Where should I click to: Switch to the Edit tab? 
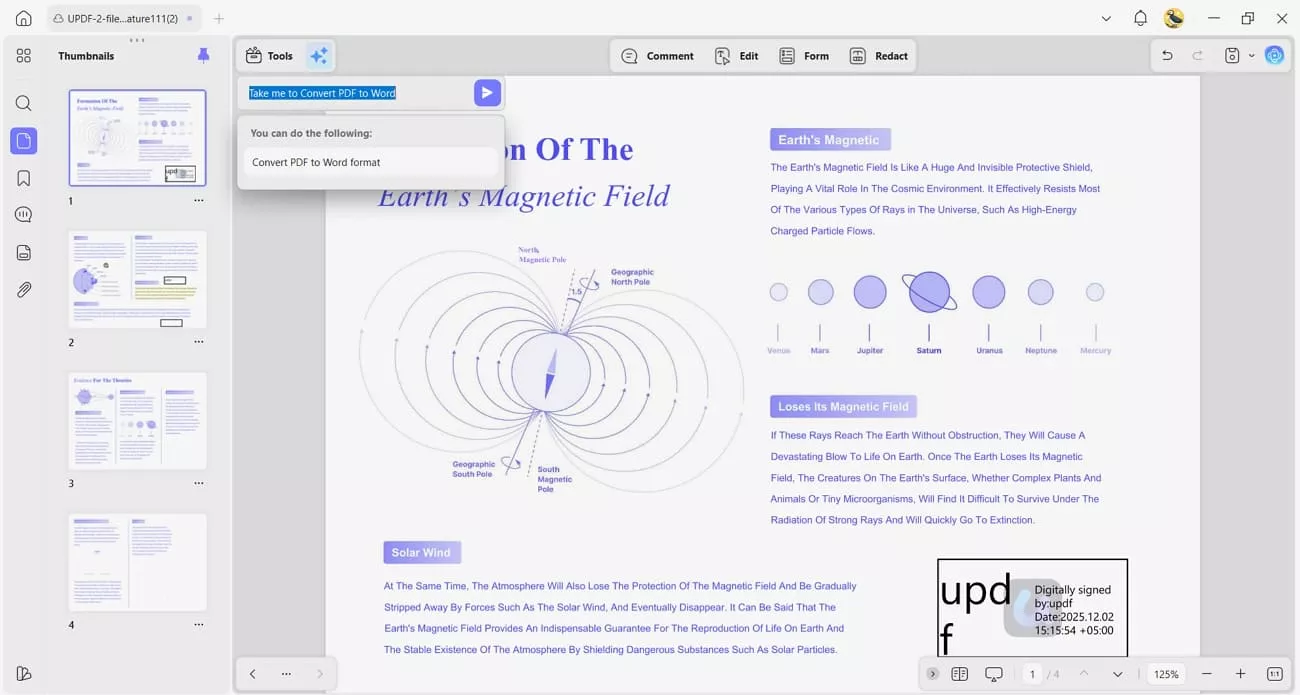(x=737, y=56)
